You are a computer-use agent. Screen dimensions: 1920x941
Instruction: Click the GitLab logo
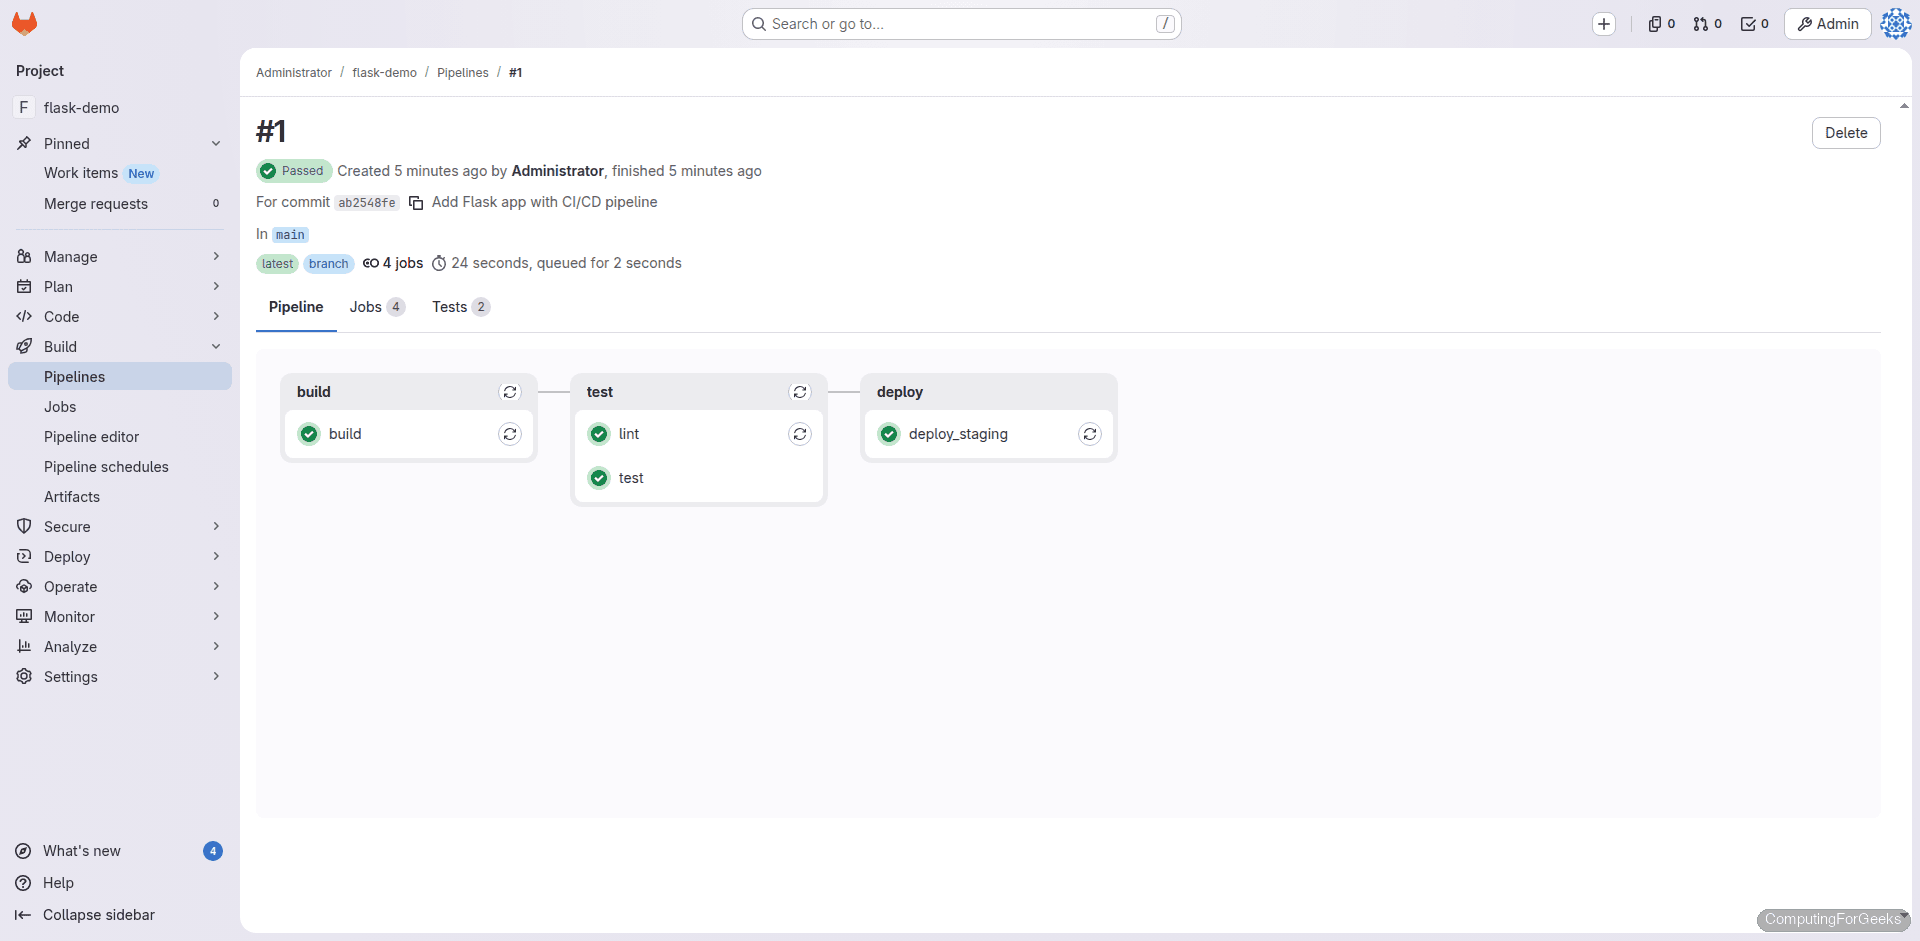pos(24,23)
